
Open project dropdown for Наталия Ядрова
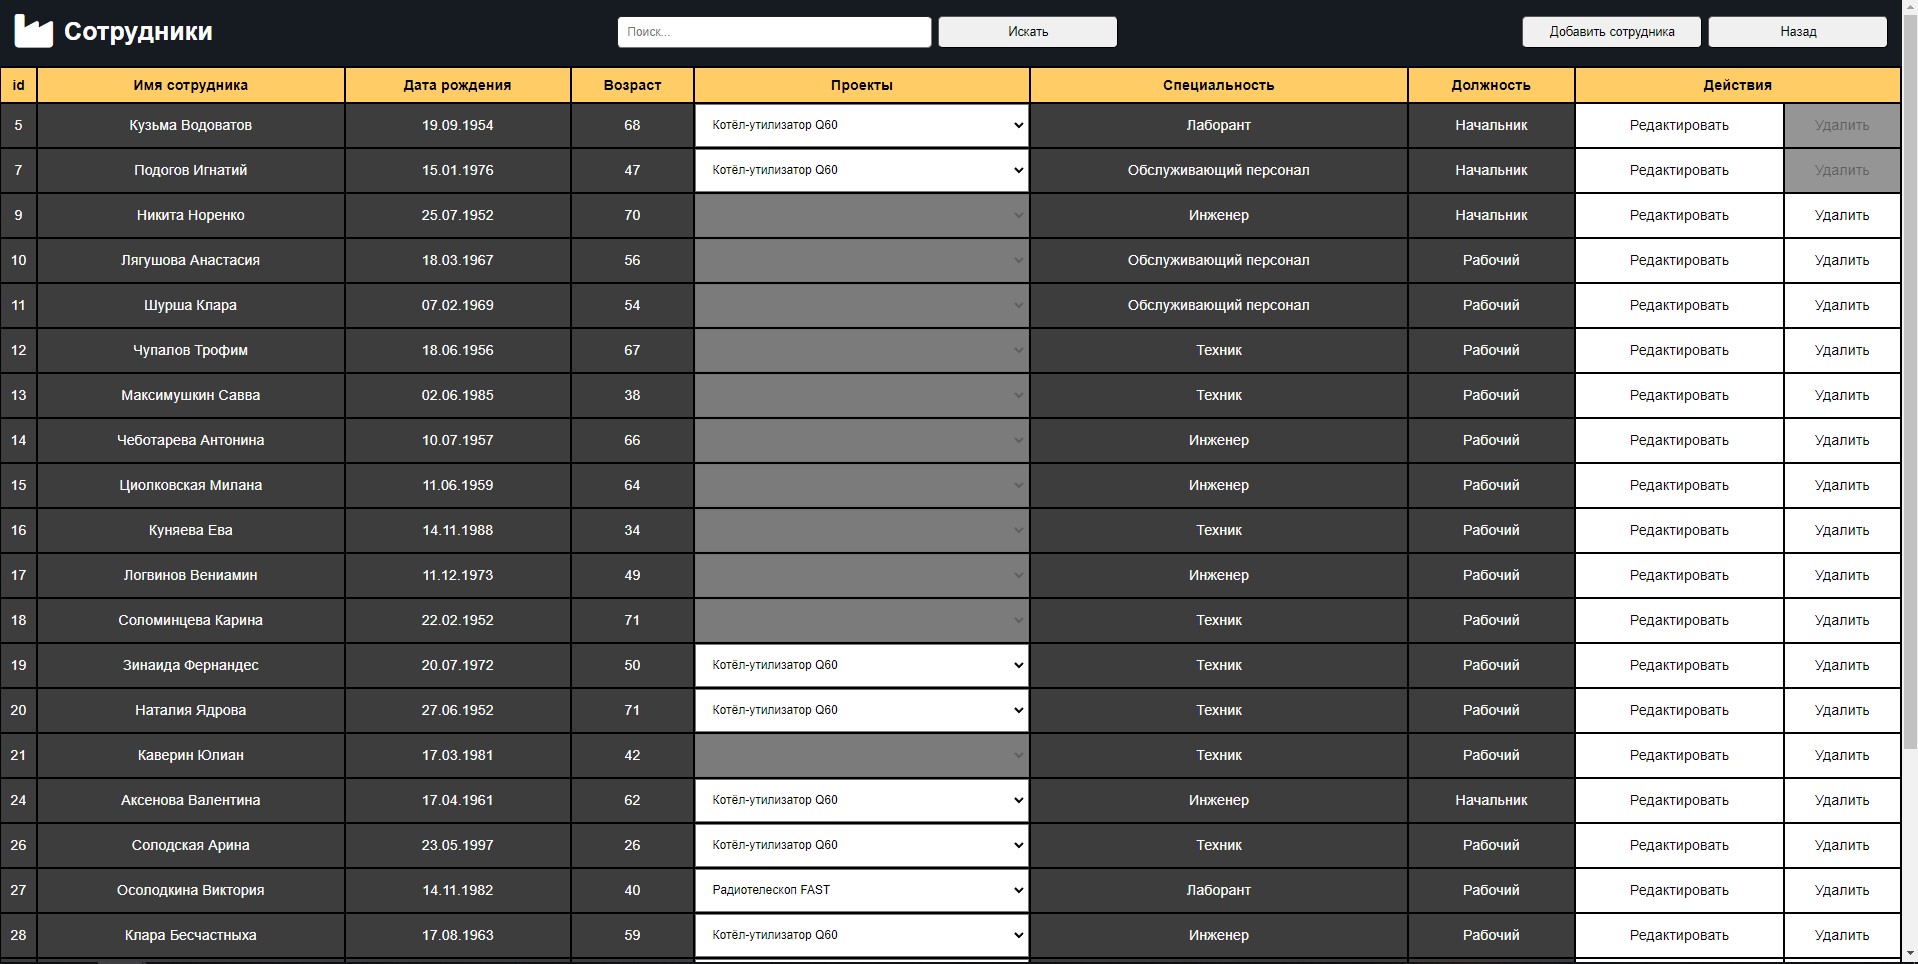point(861,711)
